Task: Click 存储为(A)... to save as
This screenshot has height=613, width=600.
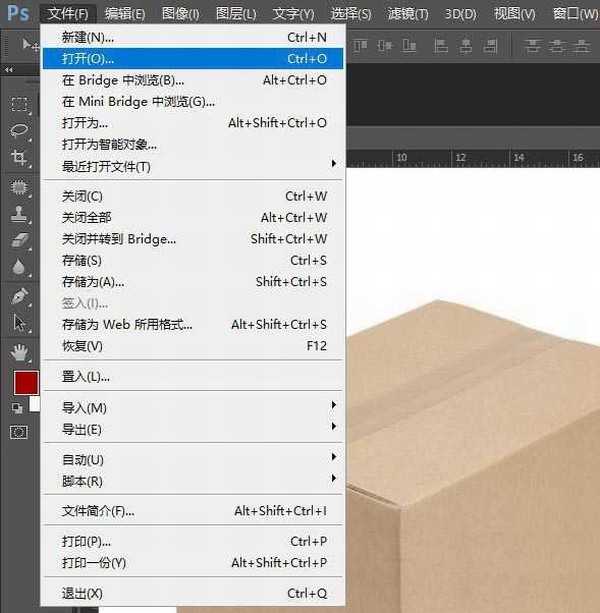Action: [93, 282]
